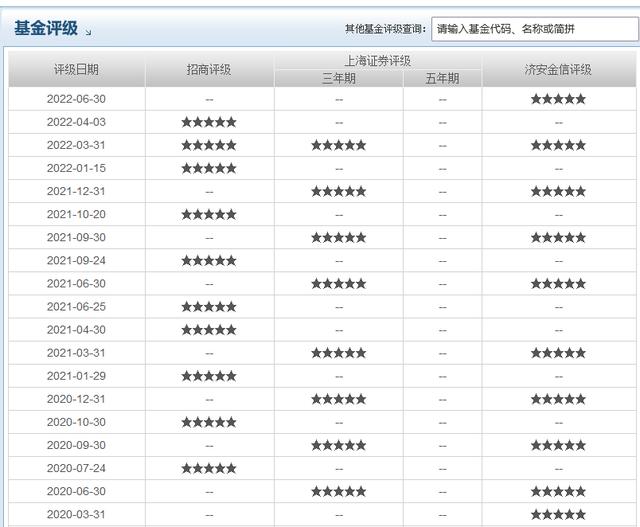Click 招商评级 stars in the 2021-09-24 row
Image resolution: width=640 pixels, height=527 pixels.
click(209, 260)
